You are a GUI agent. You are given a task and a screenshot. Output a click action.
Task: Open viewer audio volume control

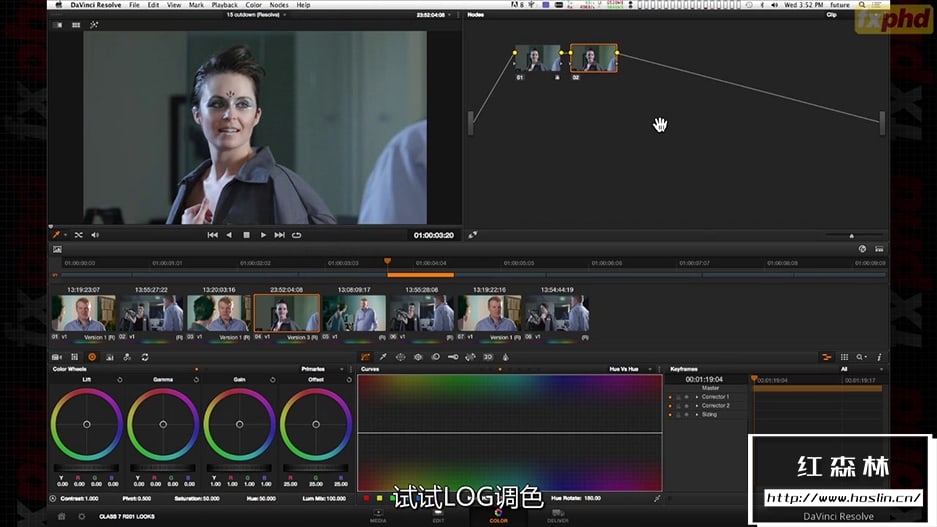point(95,235)
